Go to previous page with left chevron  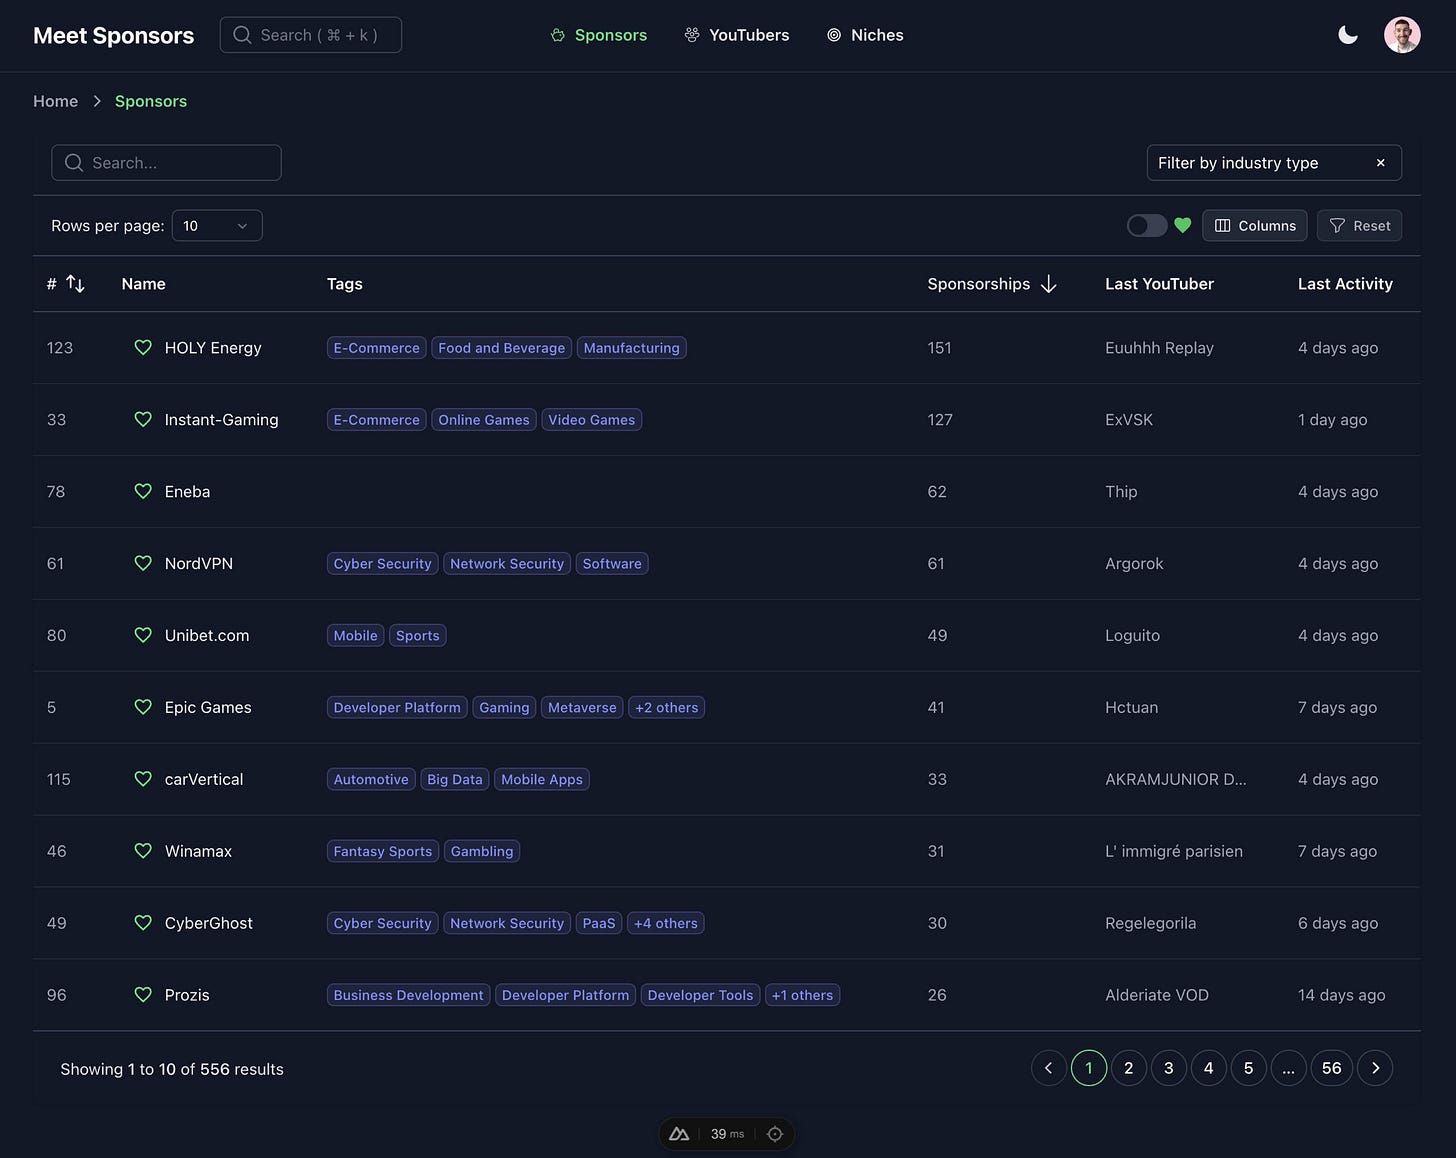[x=1048, y=1068]
